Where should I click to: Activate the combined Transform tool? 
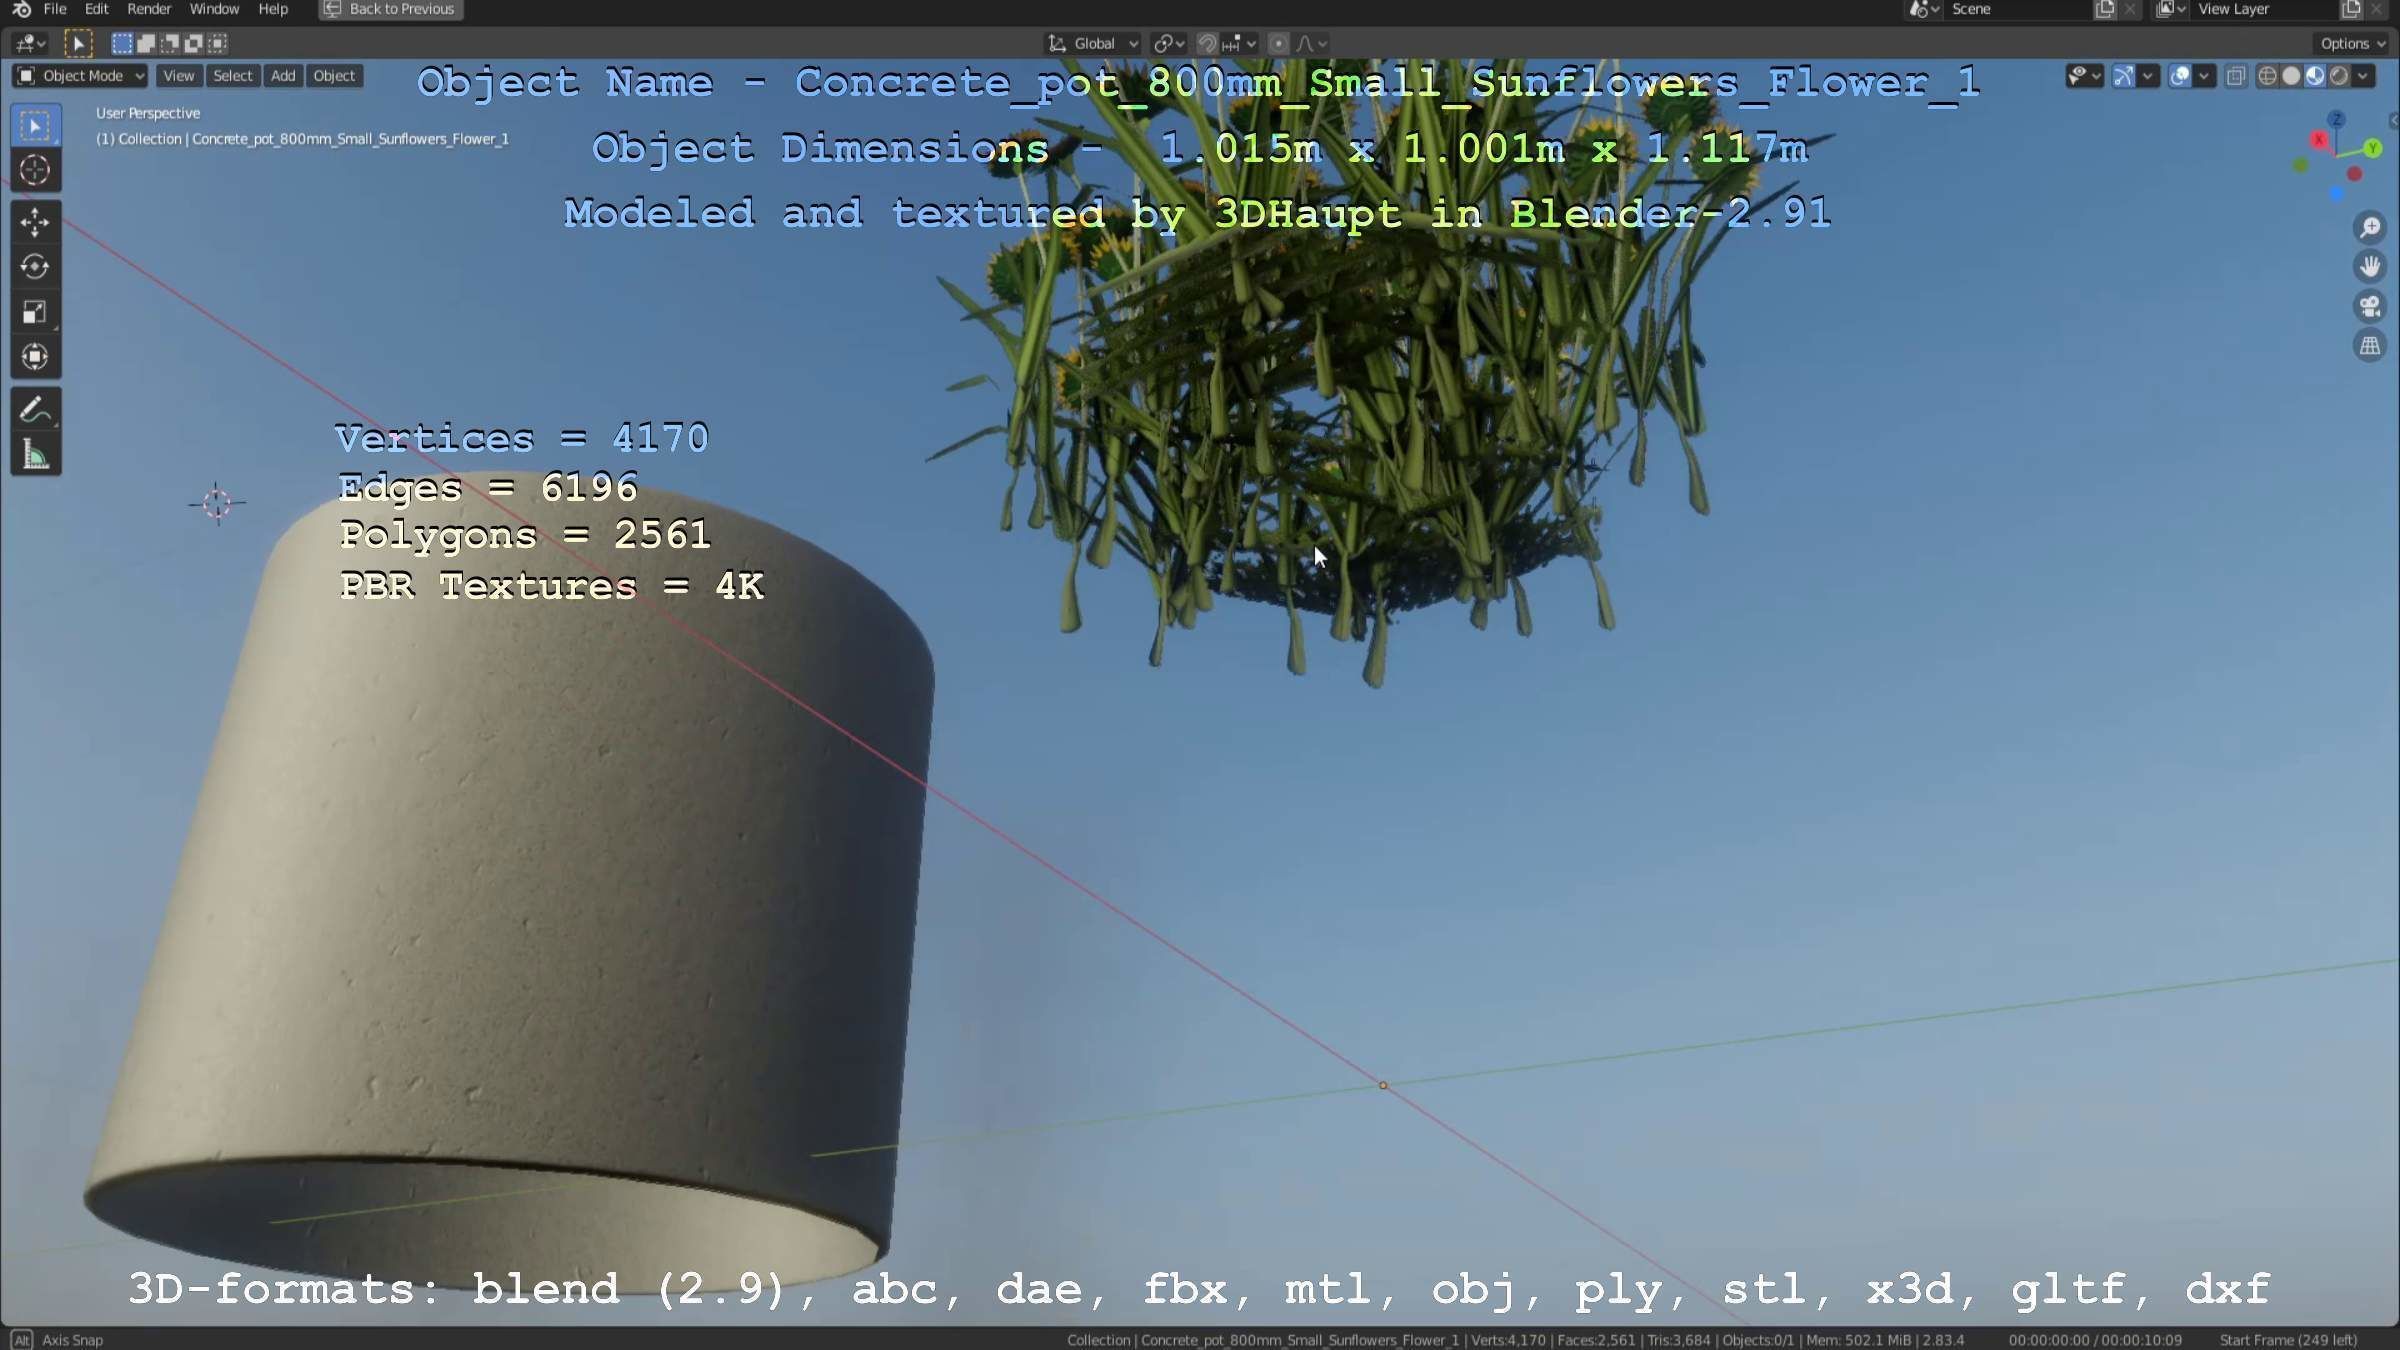coord(35,357)
